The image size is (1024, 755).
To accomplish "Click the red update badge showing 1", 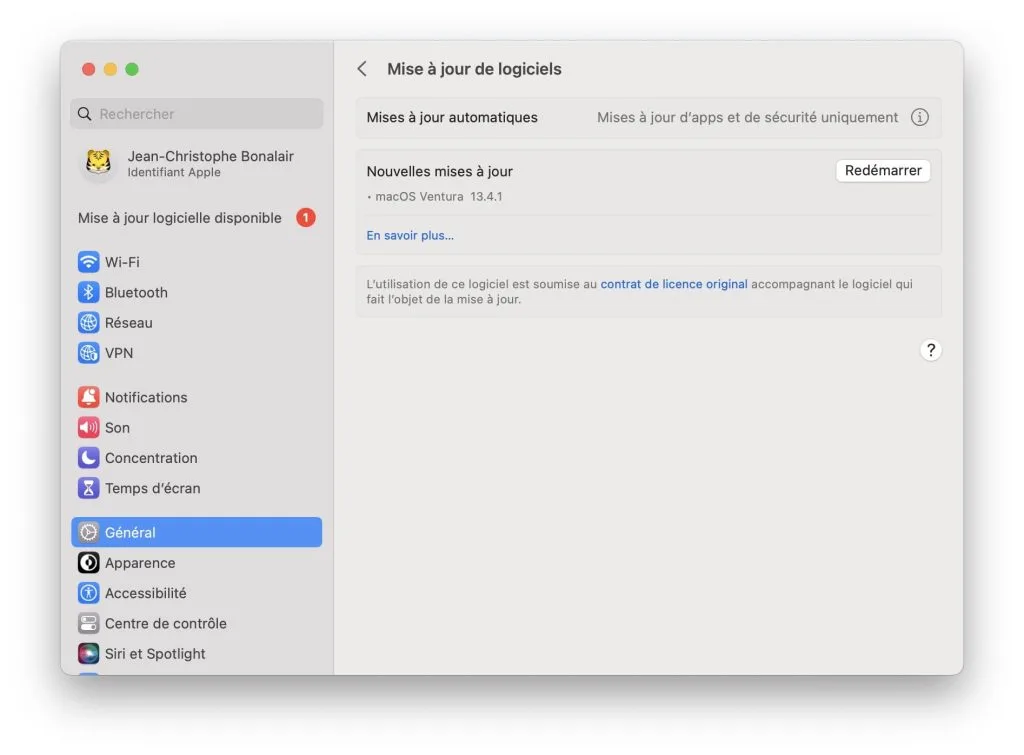I will point(306,217).
